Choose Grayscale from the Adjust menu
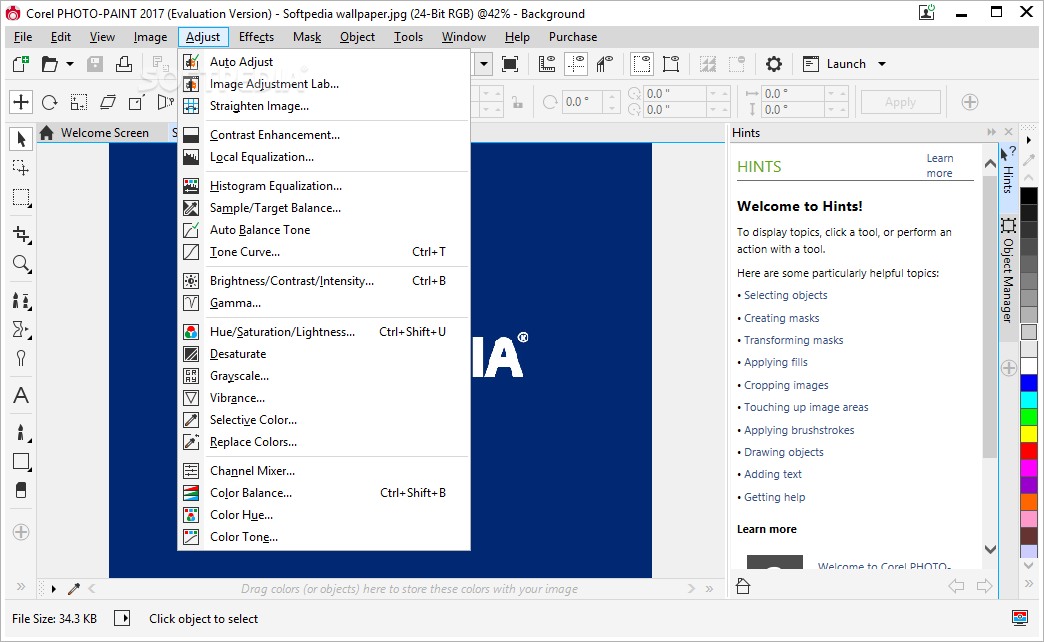This screenshot has height=642, width=1044. point(322,376)
